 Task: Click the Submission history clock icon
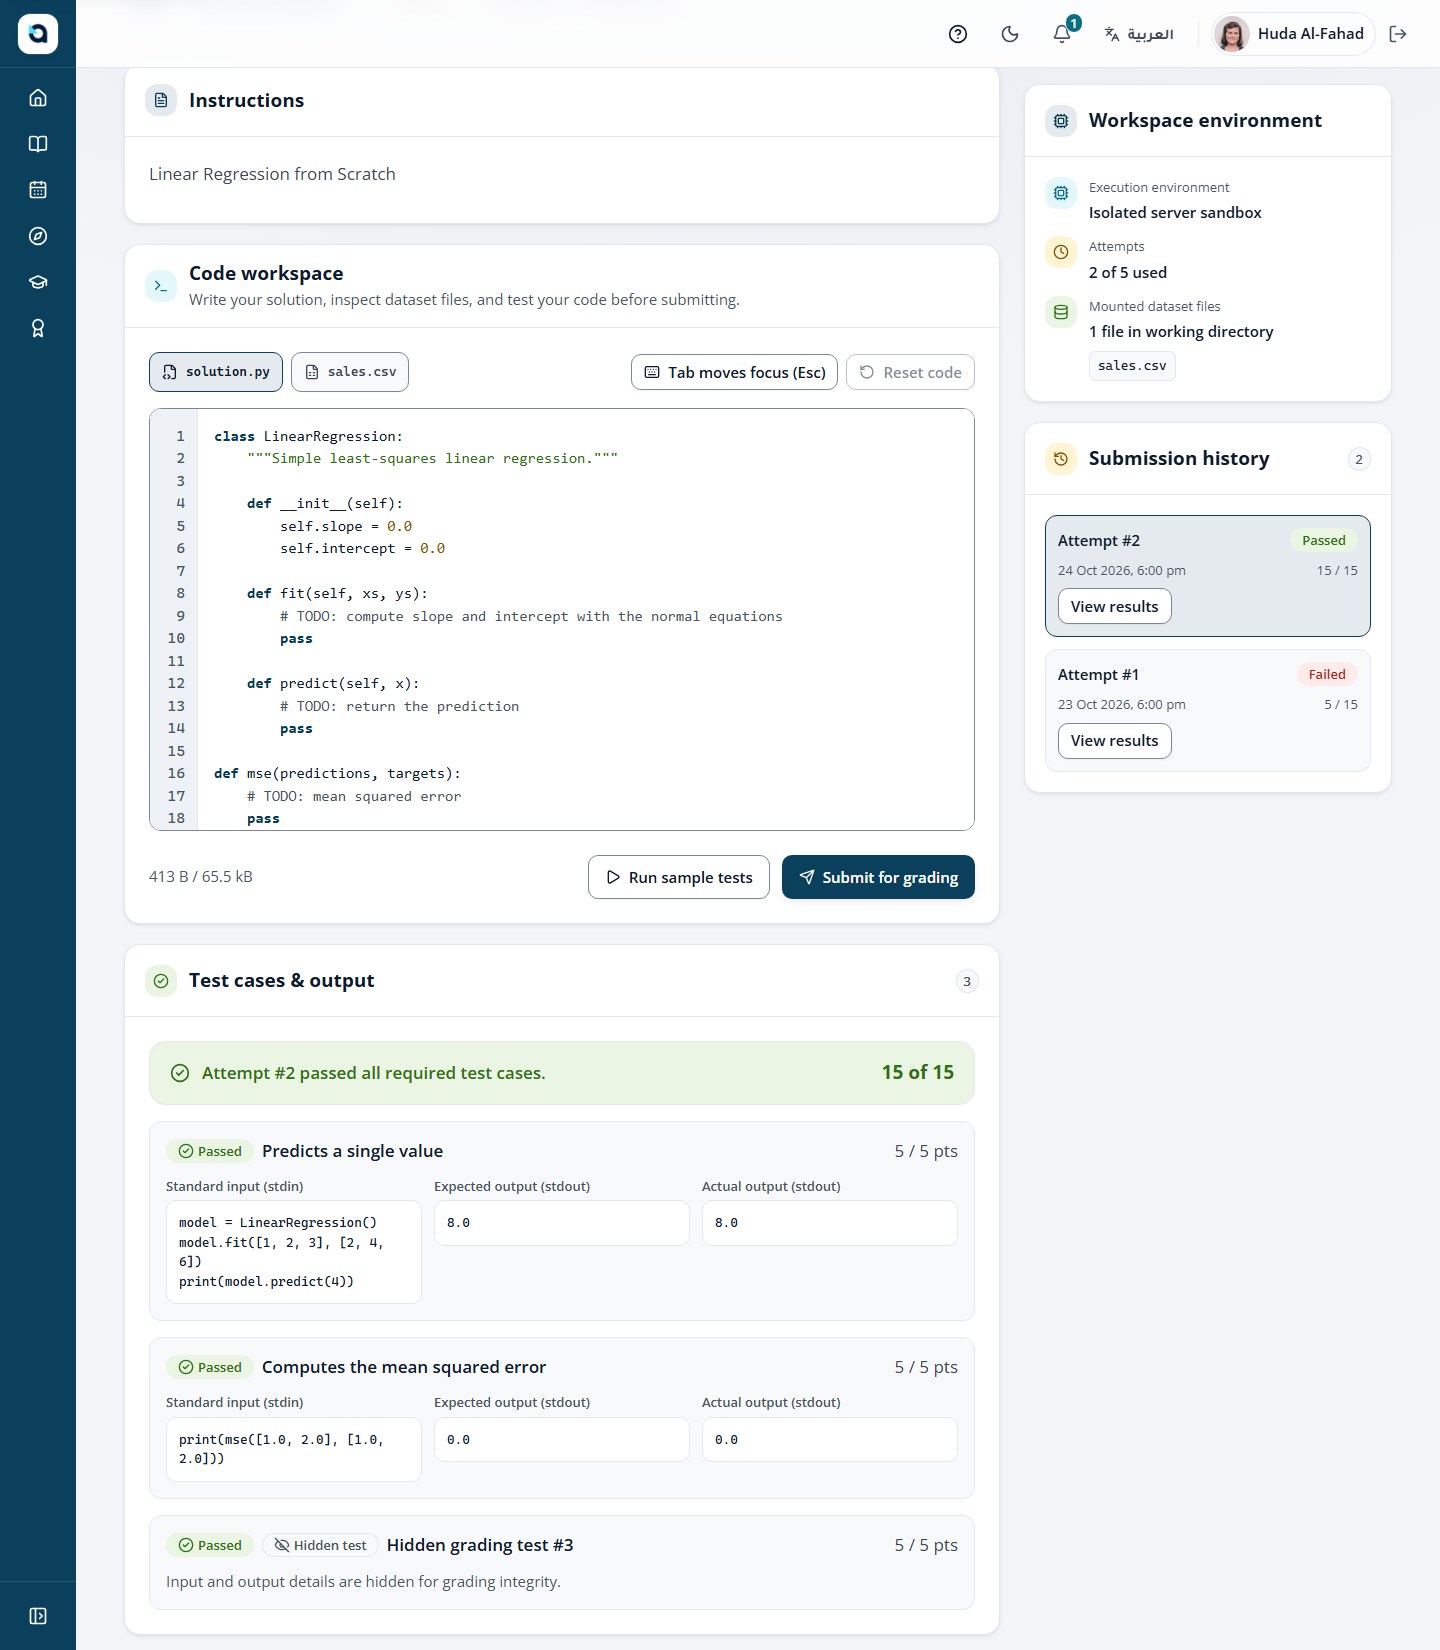(1061, 459)
